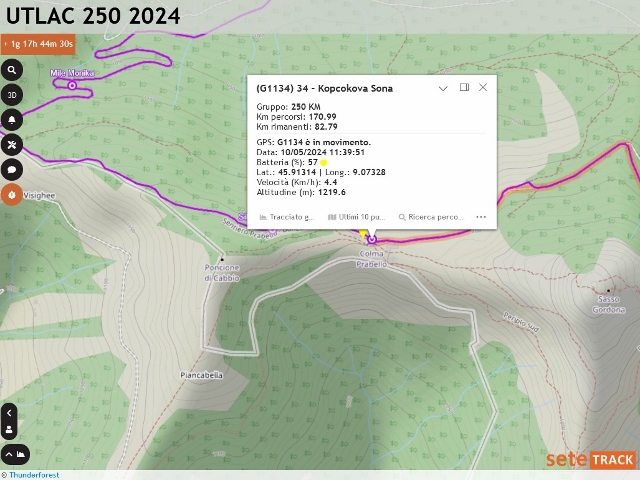Click the Km percorsi 170.99 value

coord(322,117)
